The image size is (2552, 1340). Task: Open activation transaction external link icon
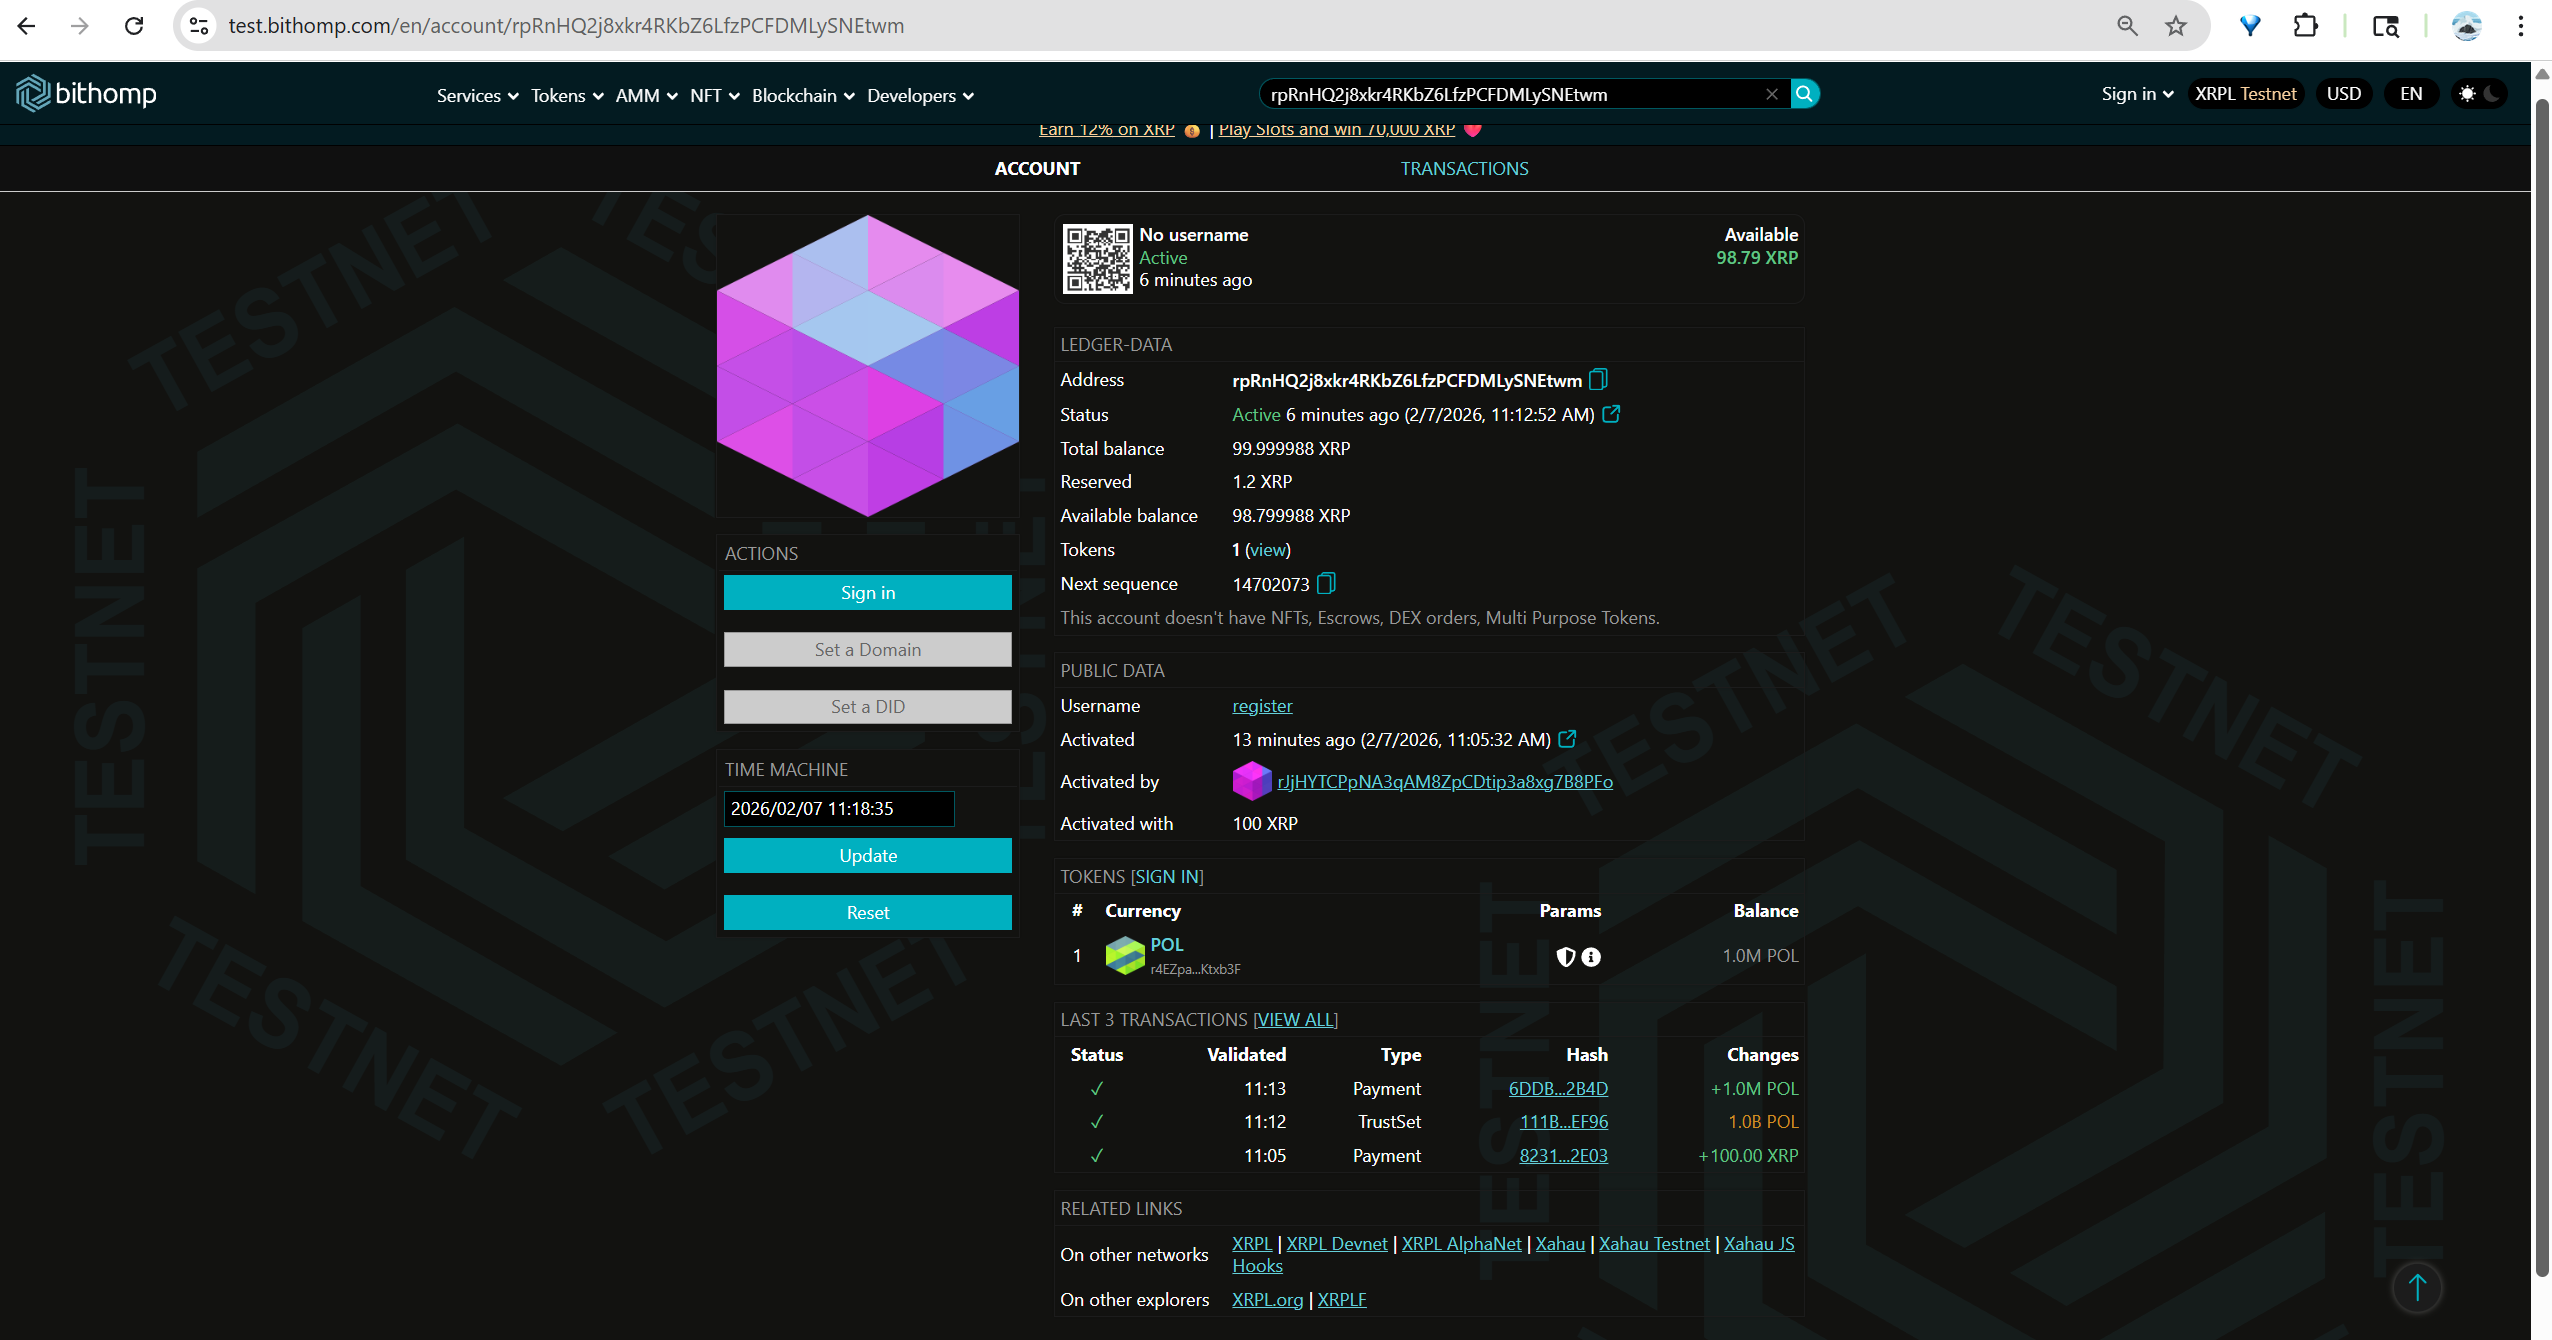tap(1567, 739)
